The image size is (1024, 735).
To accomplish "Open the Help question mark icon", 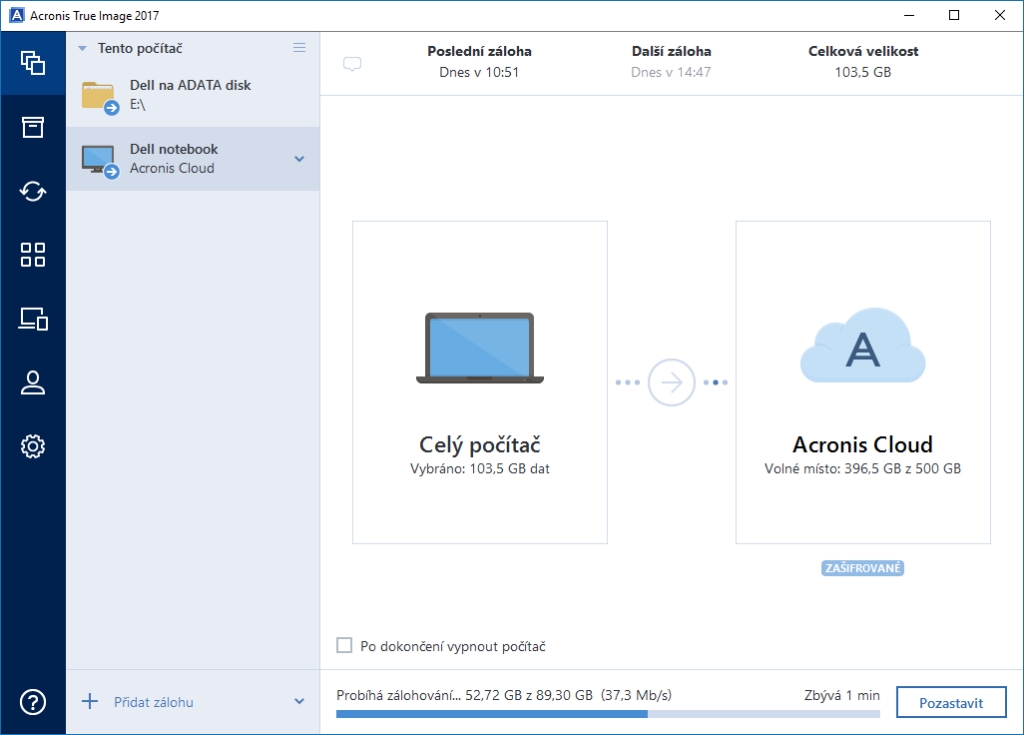I will pyautogui.click(x=33, y=702).
